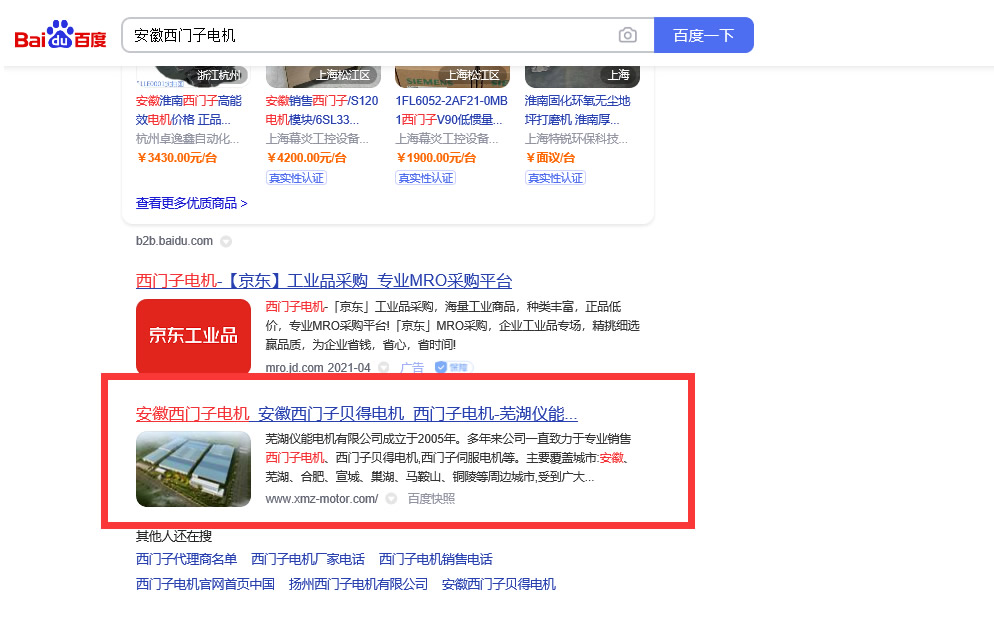Click the factory photo for xmz-motor result
994x618 pixels.
tap(193, 468)
